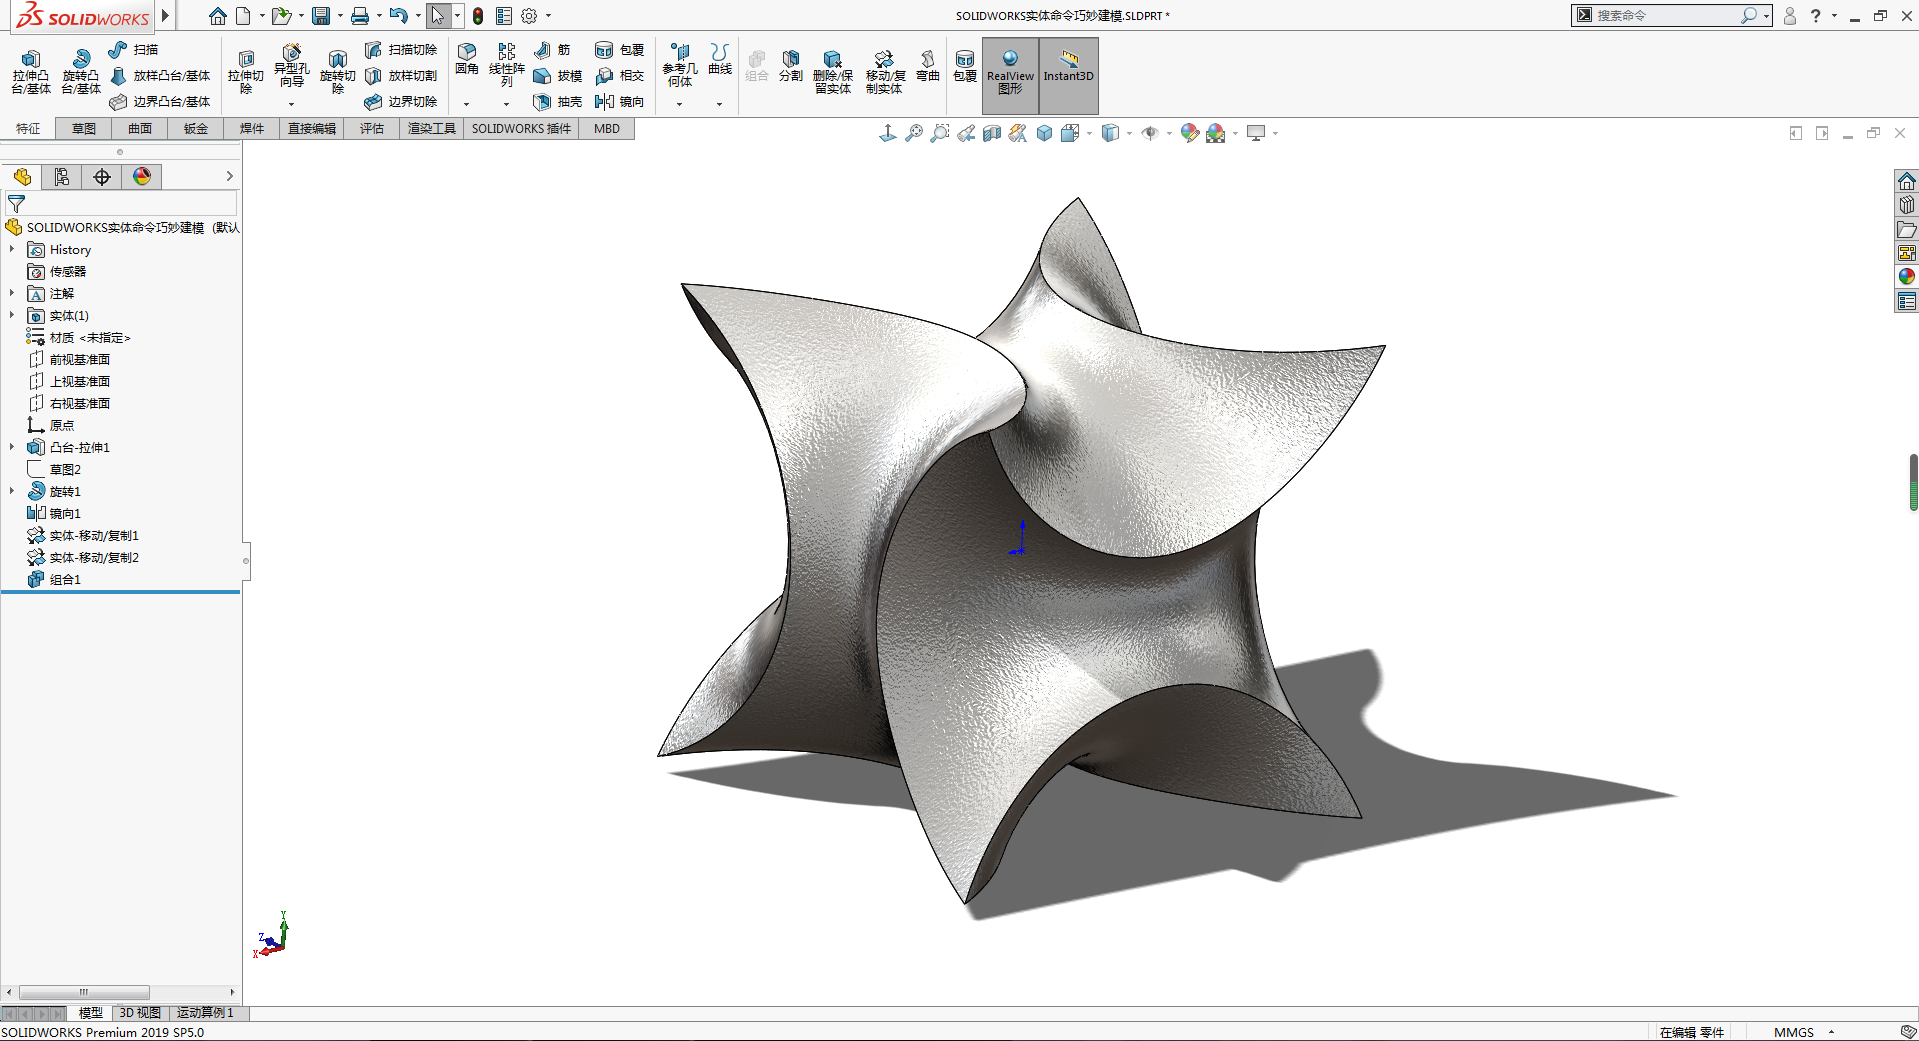Choose the Boundary Boss/Base (边界凸台/基体) tool

click(160, 102)
